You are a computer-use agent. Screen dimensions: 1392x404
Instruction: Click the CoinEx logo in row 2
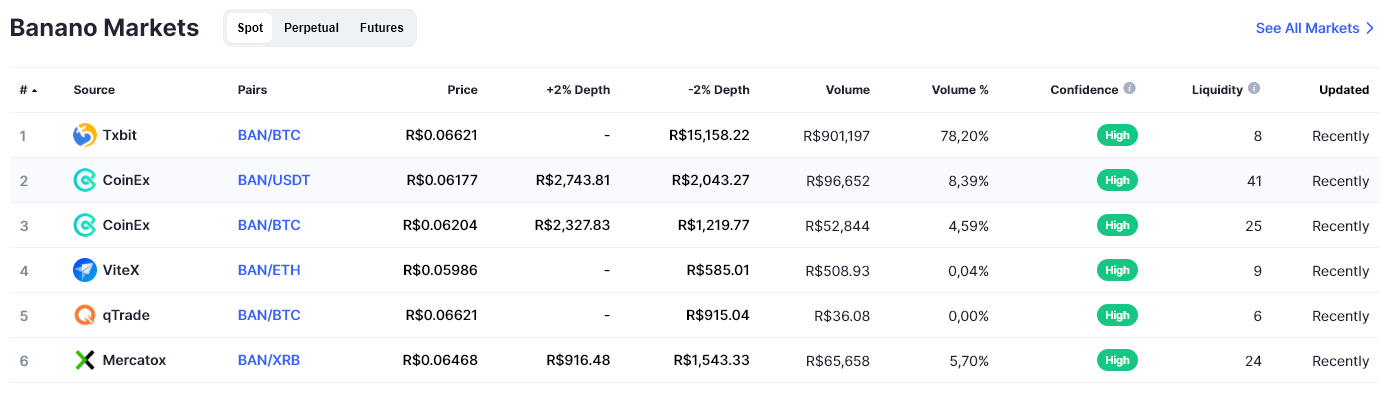pos(85,180)
